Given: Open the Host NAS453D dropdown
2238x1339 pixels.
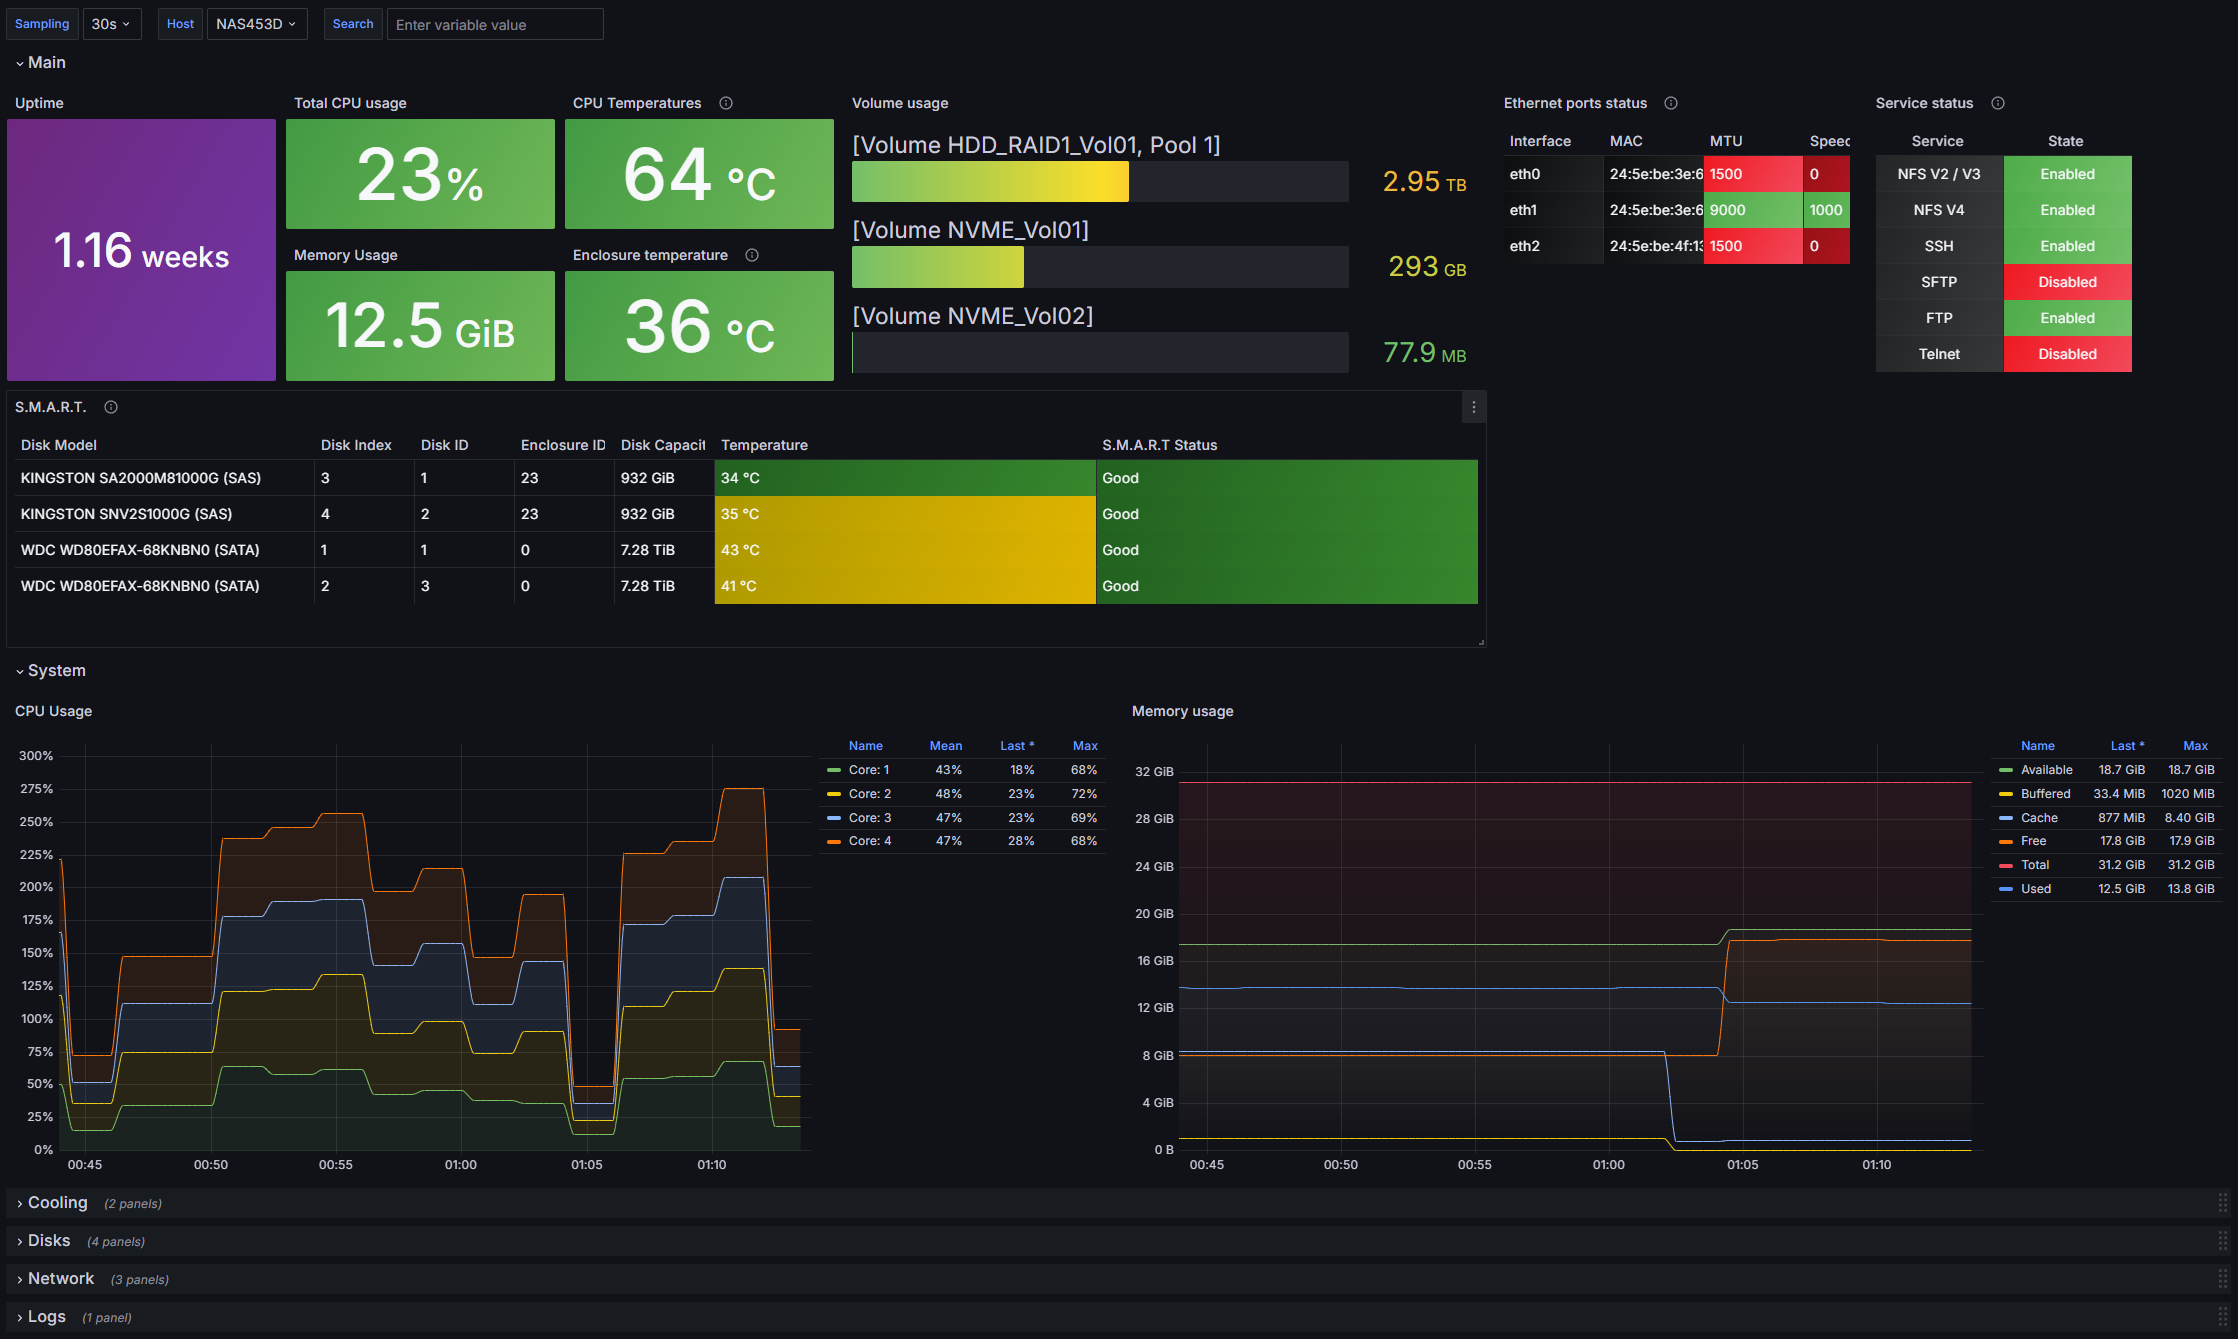Looking at the screenshot, I should click(256, 24).
